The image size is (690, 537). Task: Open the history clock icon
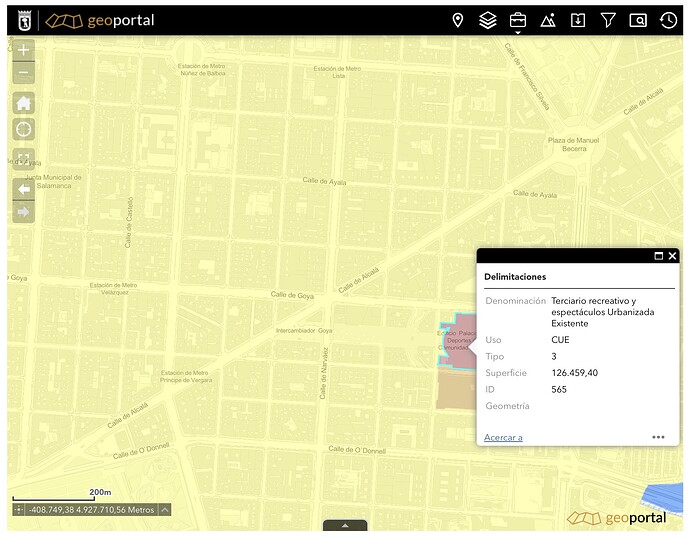pyautogui.click(x=668, y=20)
